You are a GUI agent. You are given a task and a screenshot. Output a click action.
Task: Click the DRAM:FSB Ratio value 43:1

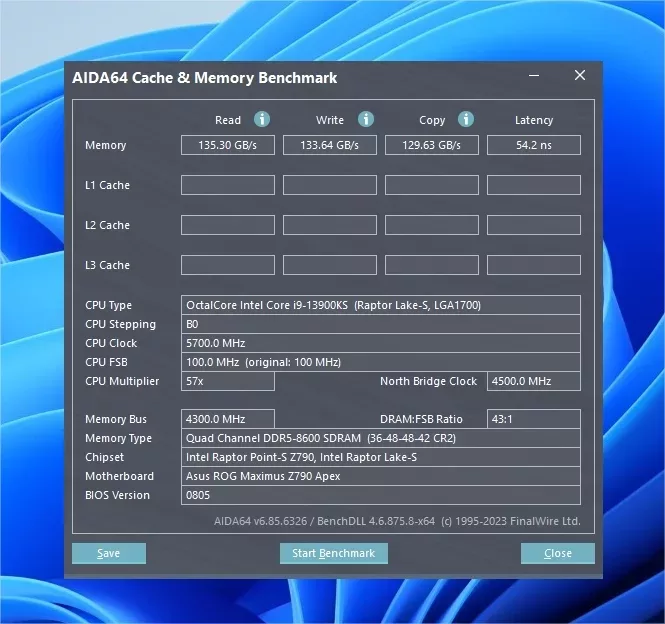(x=534, y=419)
